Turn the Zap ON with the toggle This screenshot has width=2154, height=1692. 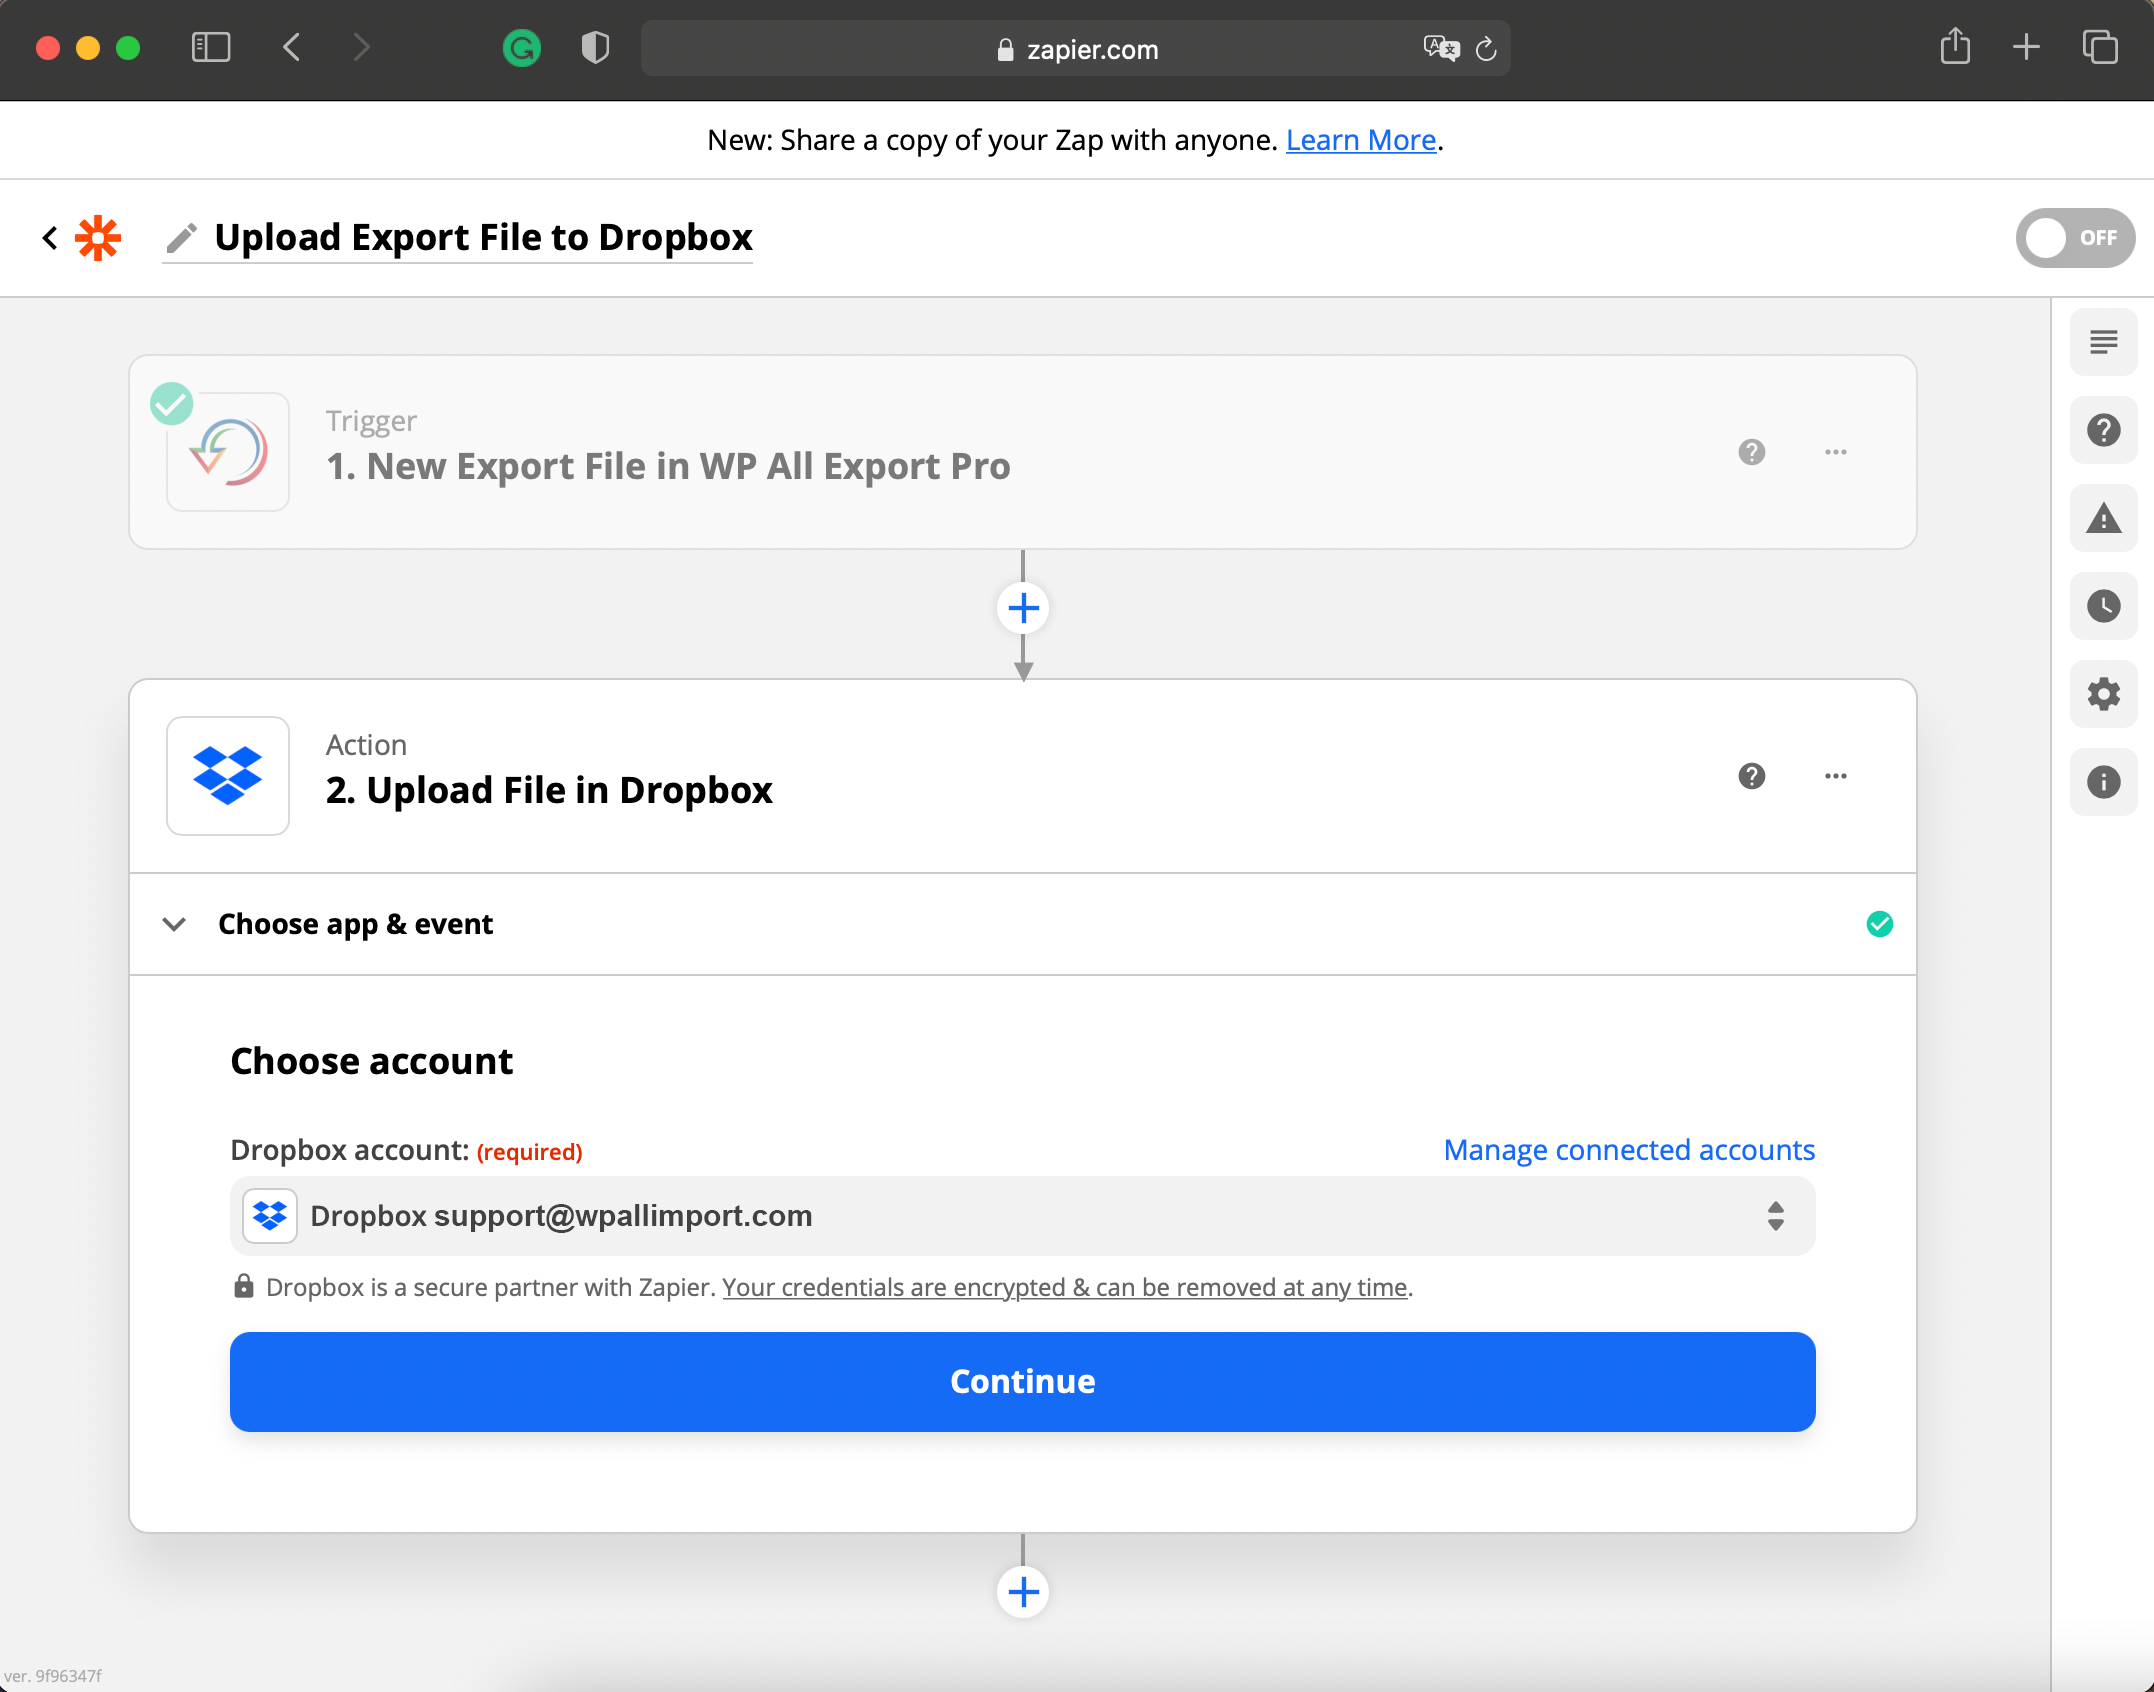[2074, 238]
